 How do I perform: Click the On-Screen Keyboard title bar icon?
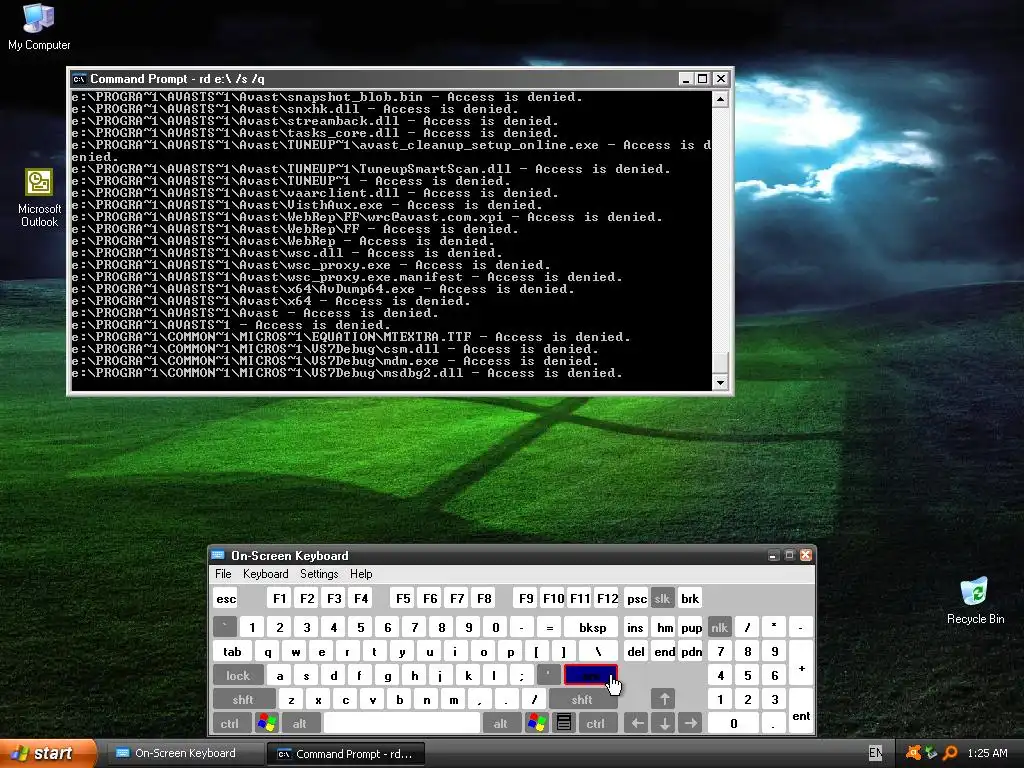pyautogui.click(x=218, y=555)
